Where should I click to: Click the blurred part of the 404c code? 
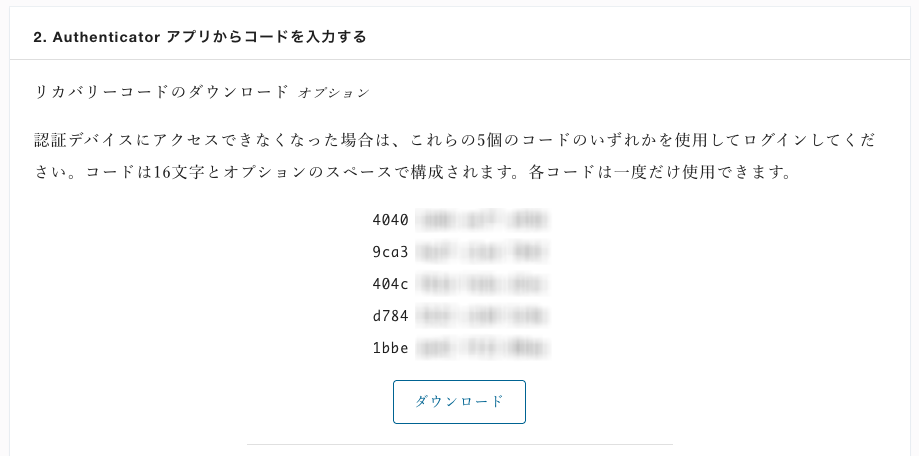pos(482,284)
